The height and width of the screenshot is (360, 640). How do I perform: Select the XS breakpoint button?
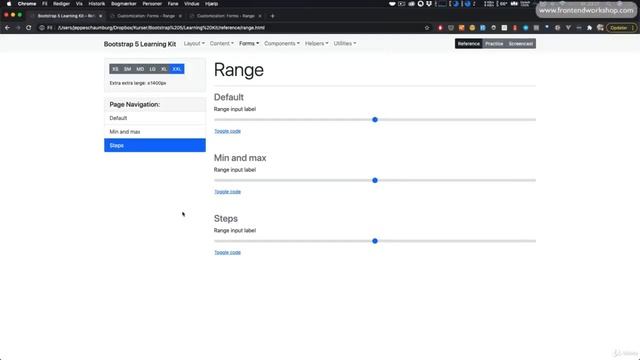click(115, 69)
